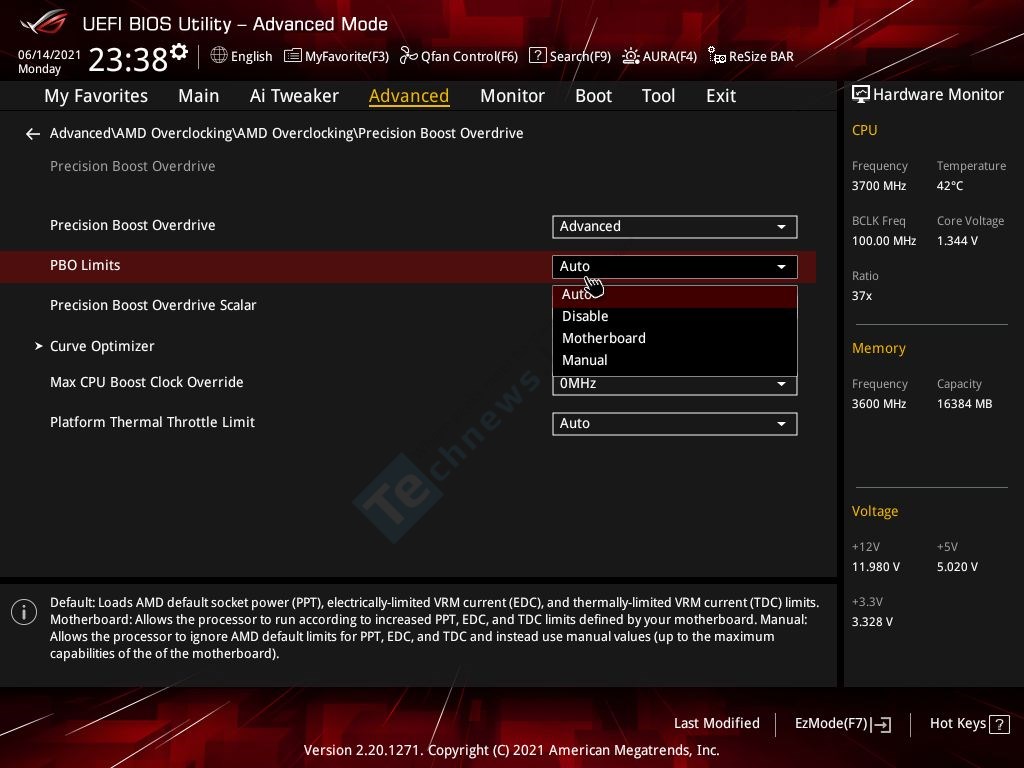
Task: Choose Manual in the PBO Limits list
Action: coord(675,360)
